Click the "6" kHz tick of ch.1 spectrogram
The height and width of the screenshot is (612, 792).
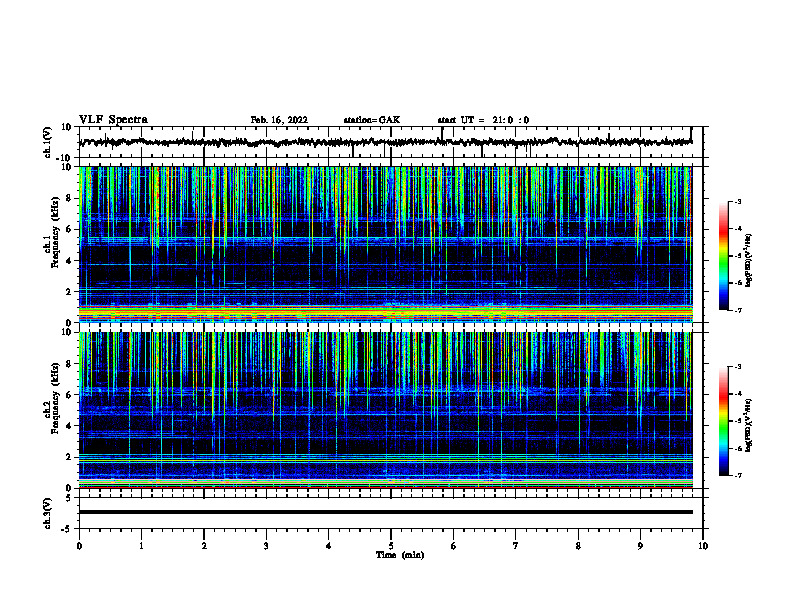coord(69,229)
